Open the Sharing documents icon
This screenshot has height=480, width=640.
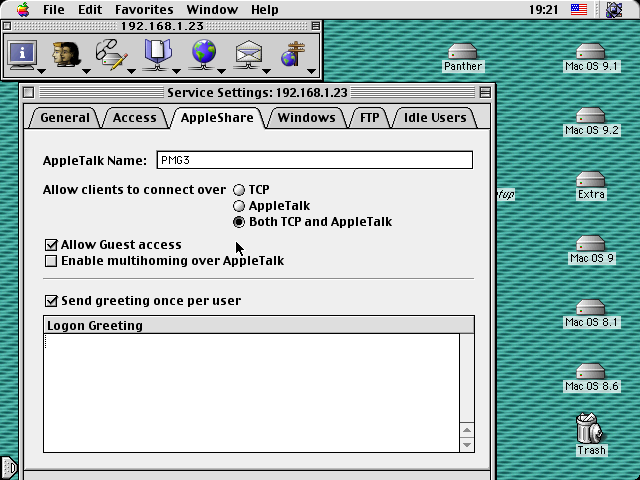coord(158,54)
